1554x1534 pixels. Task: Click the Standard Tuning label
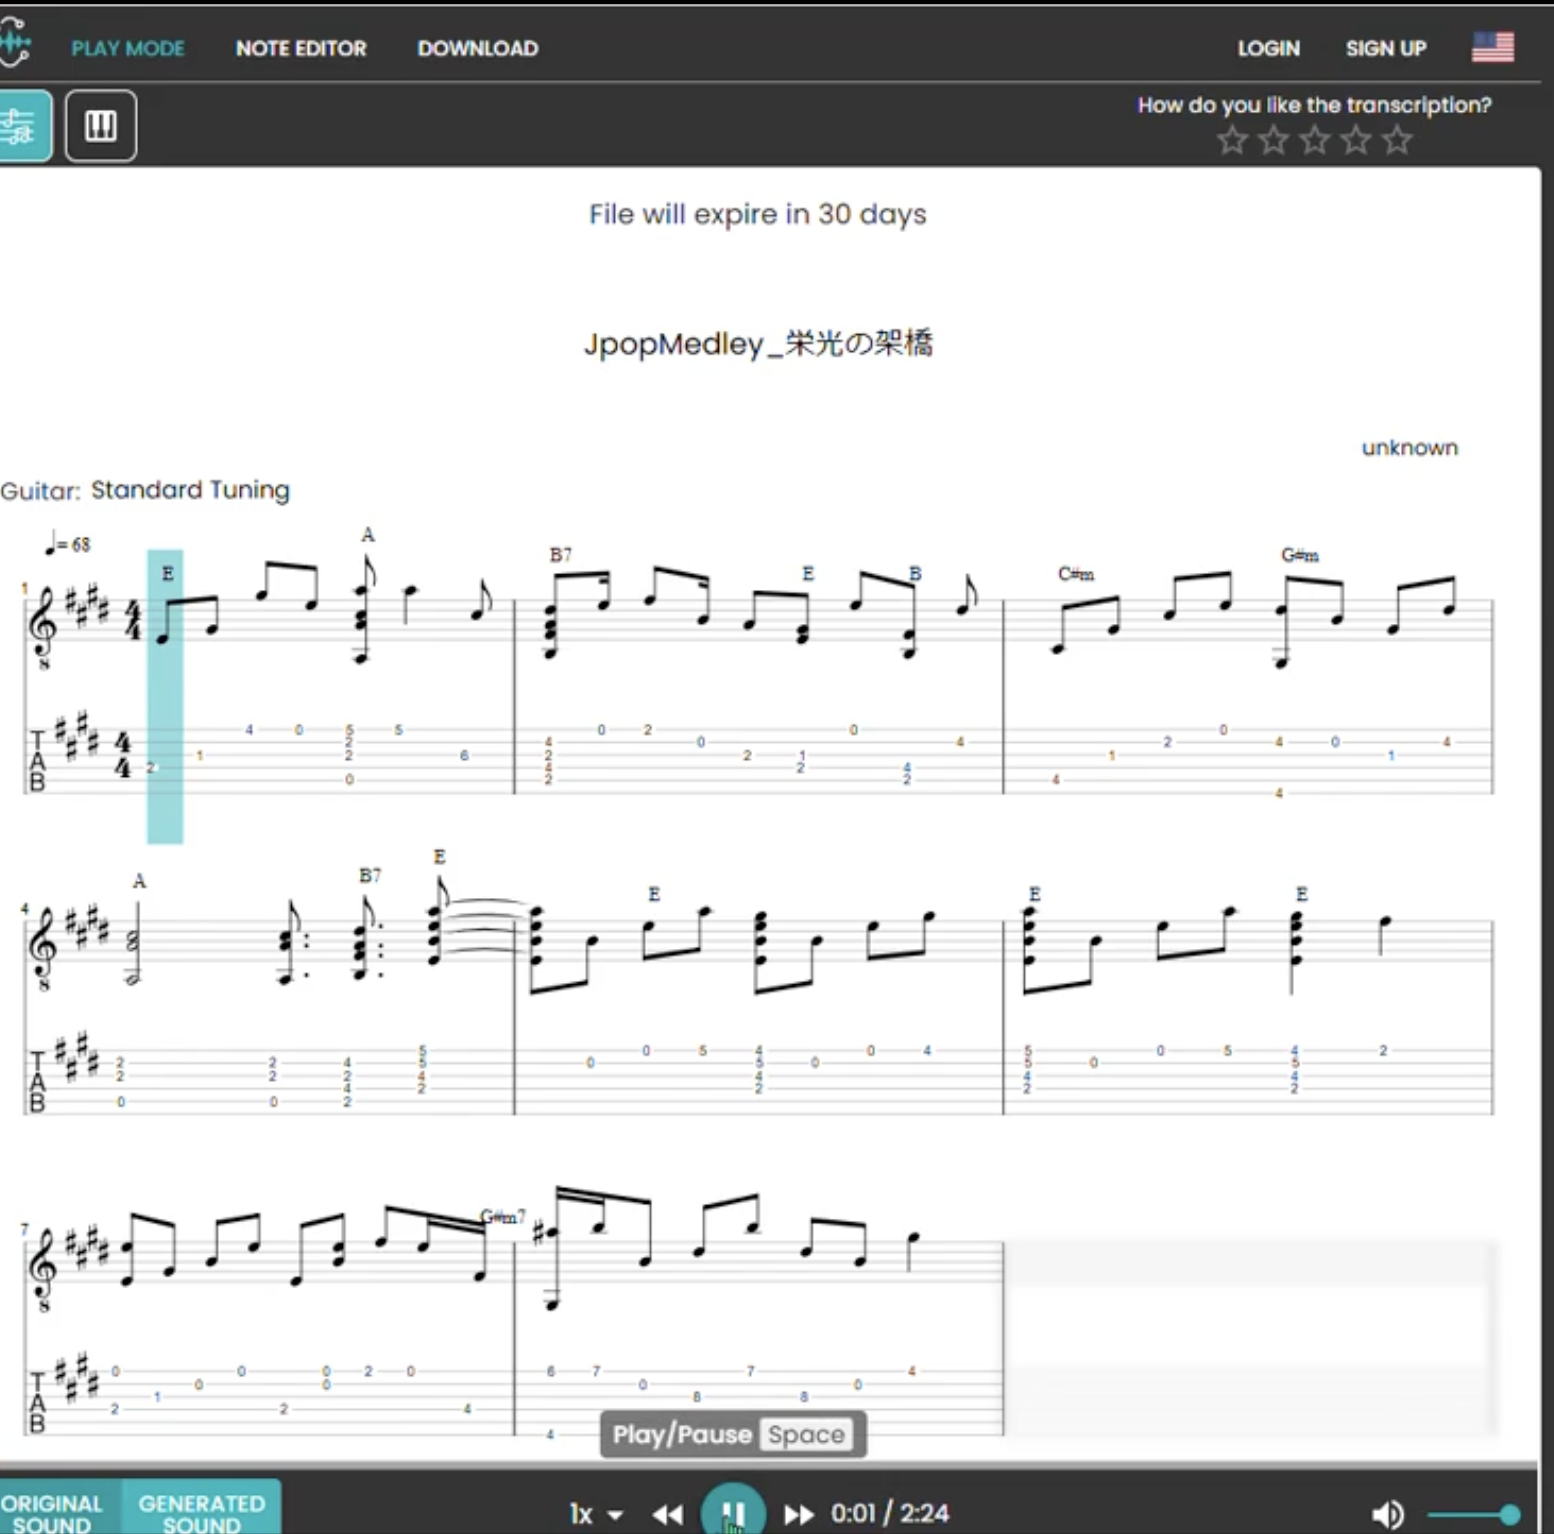coord(190,490)
